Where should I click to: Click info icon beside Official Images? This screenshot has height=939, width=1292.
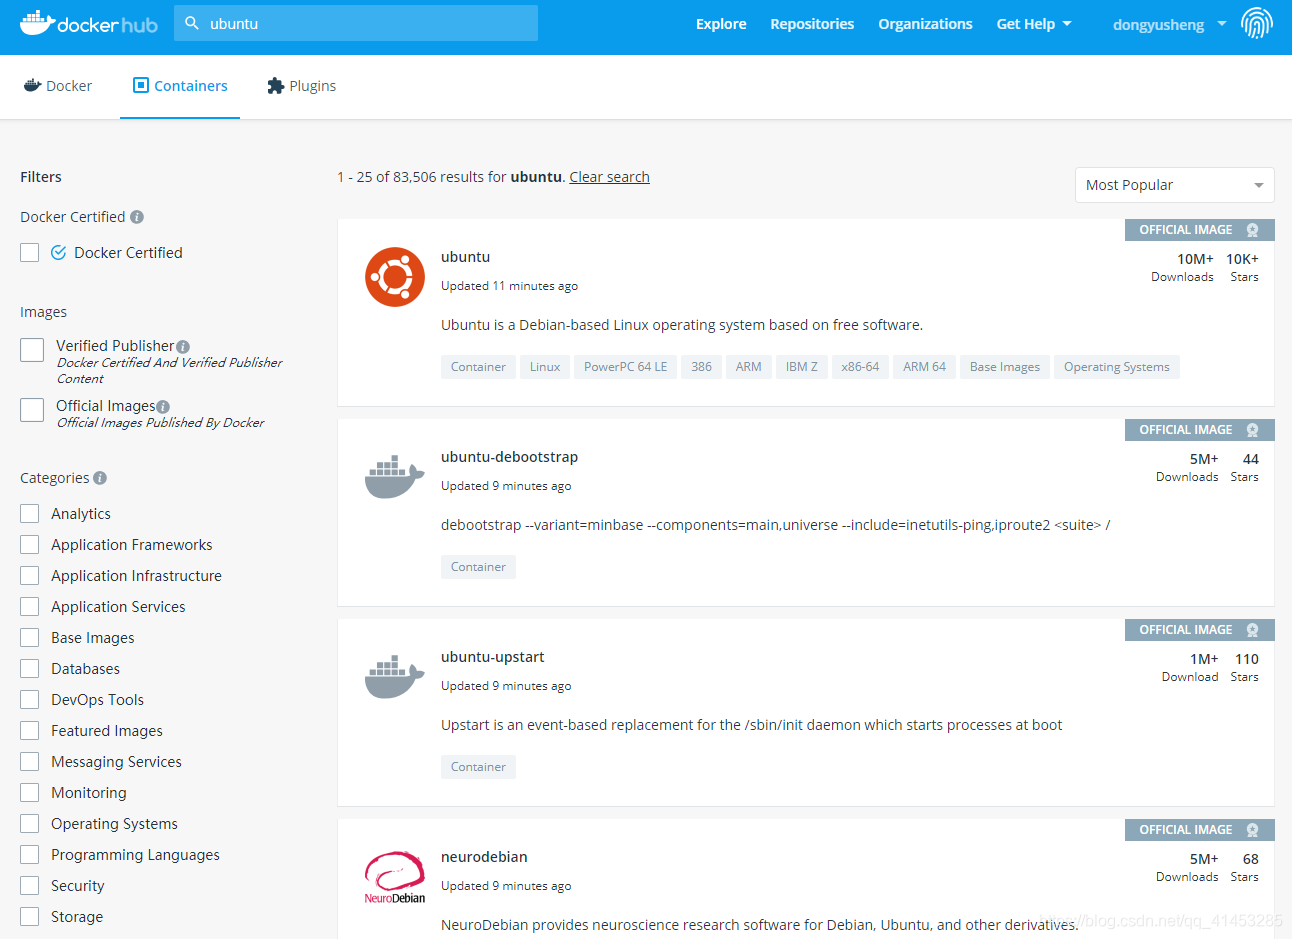(163, 407)
